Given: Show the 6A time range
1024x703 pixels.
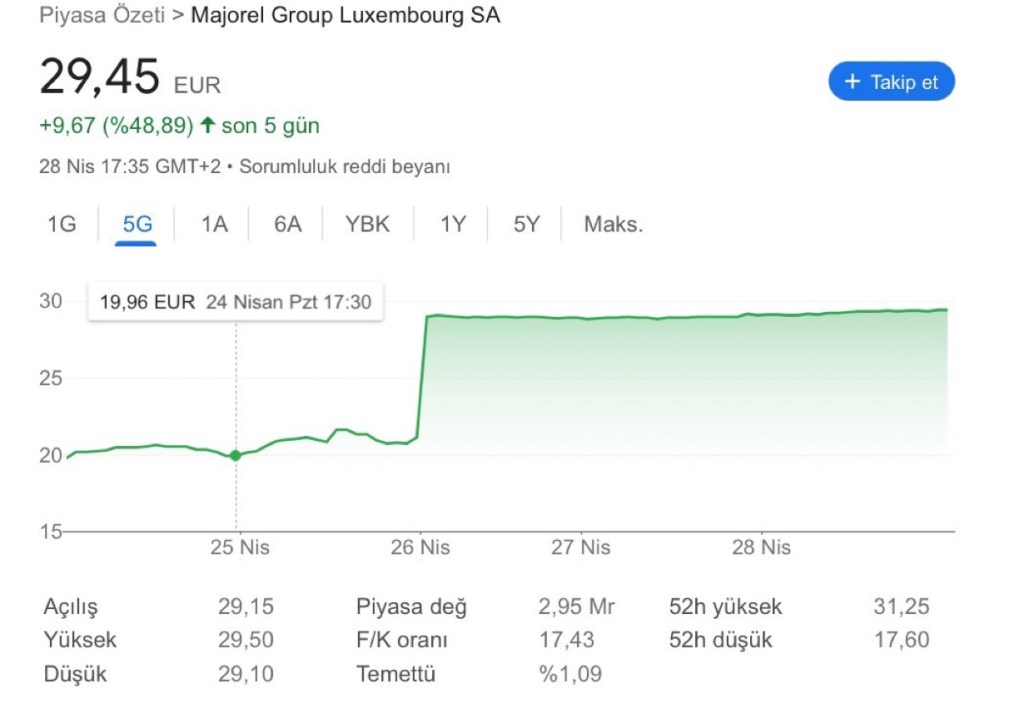Looking at the screenshot, I should [288, 224].
